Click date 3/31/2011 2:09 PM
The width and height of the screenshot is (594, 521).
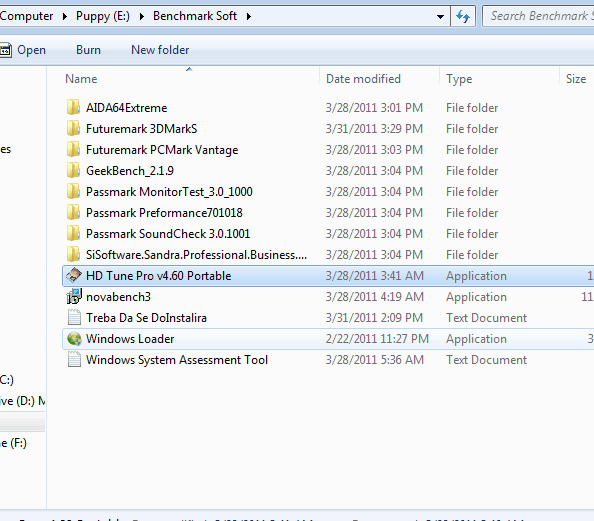[374, 318]
